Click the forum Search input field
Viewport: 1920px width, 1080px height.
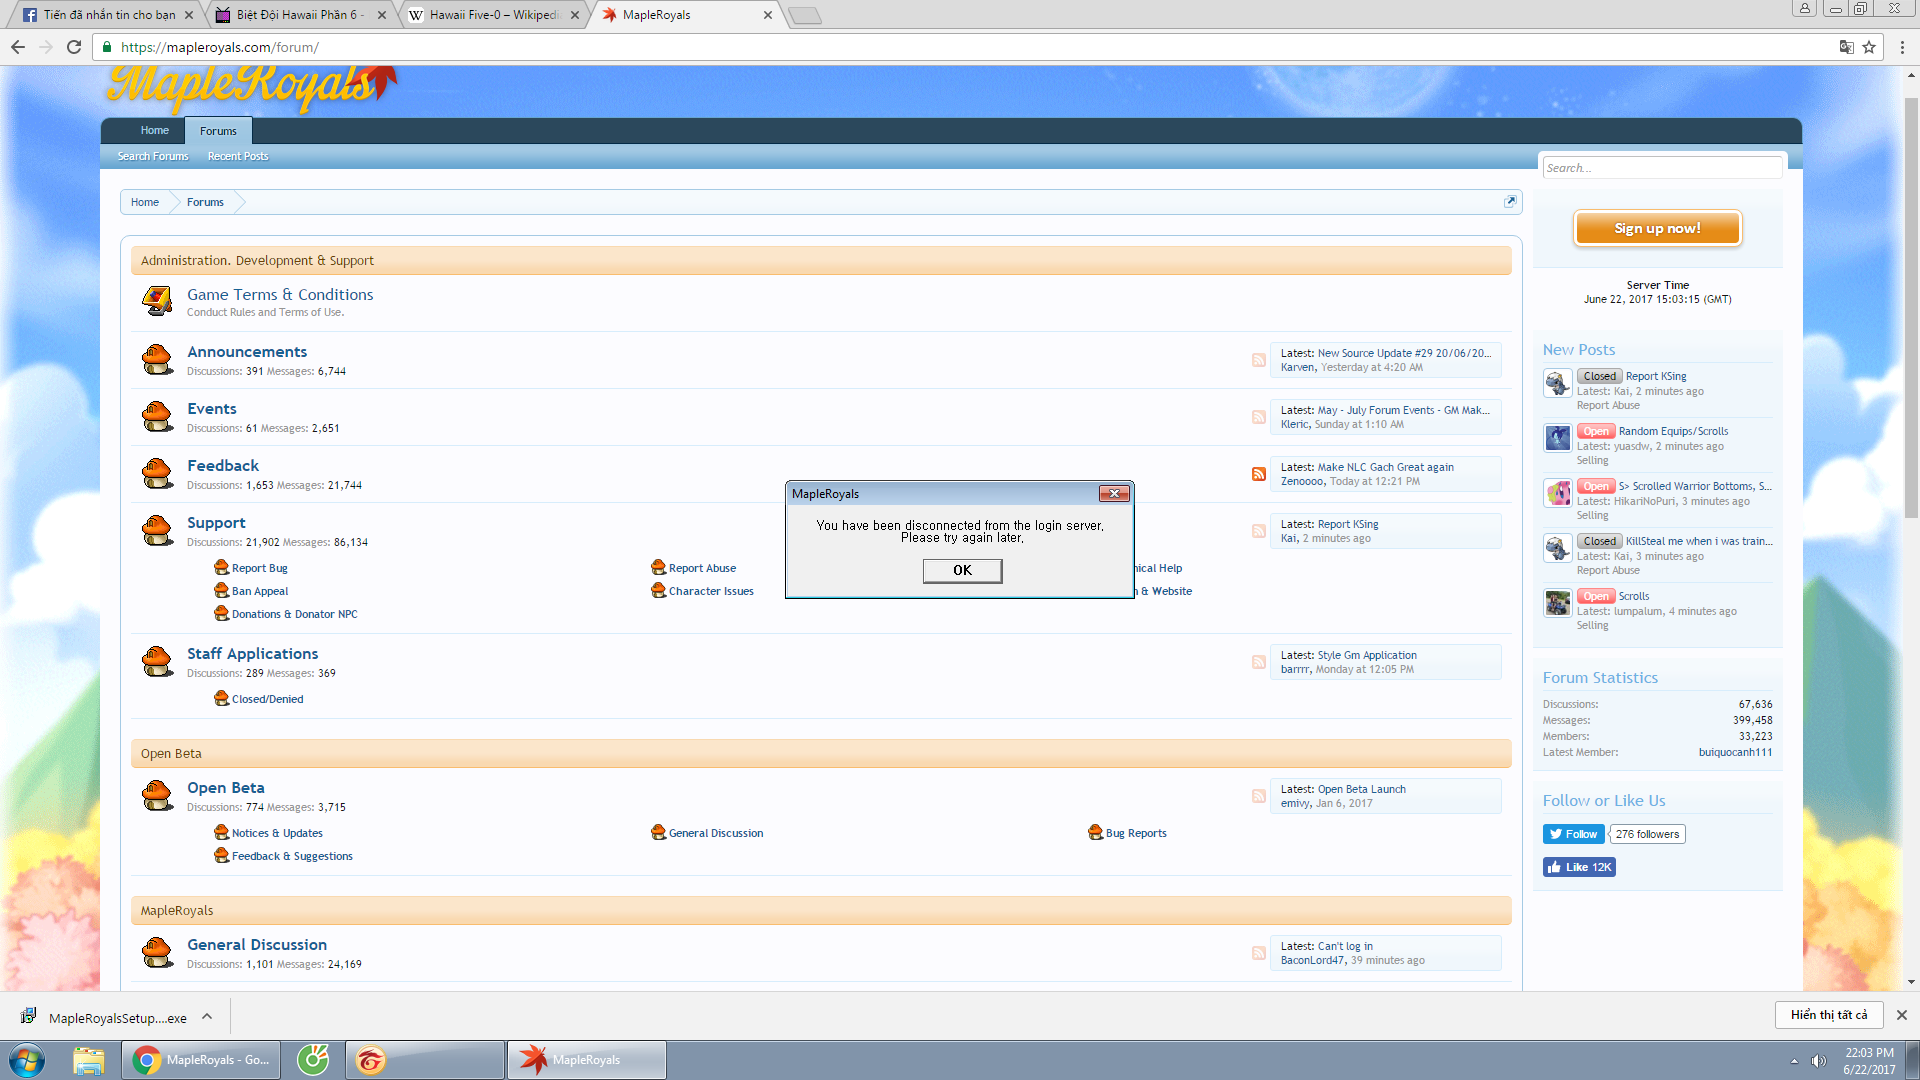point(1661,167)
